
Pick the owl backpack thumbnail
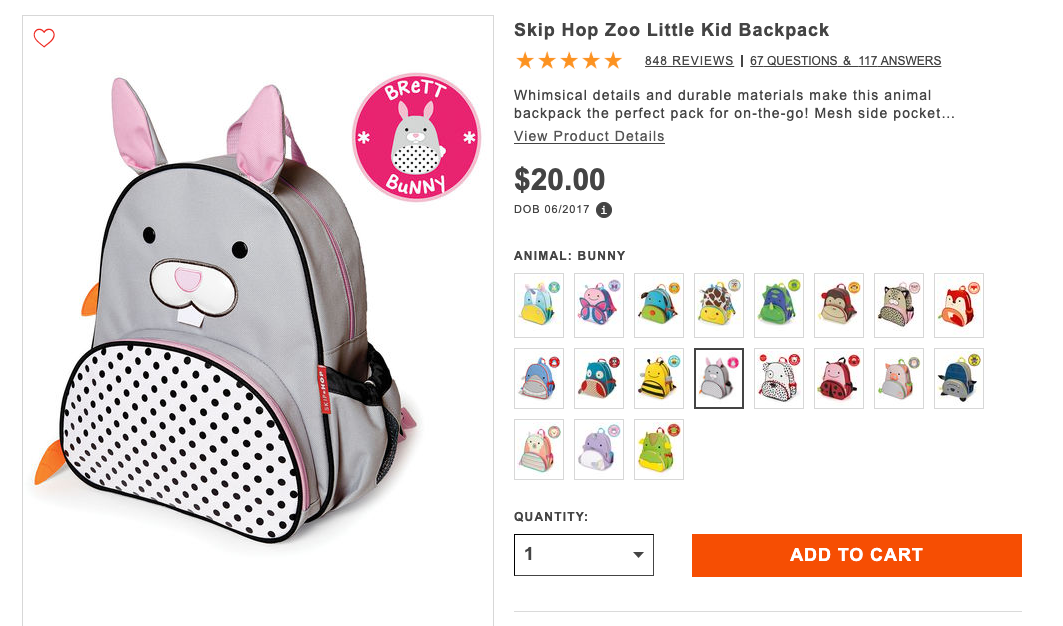[x=599, y=379]
